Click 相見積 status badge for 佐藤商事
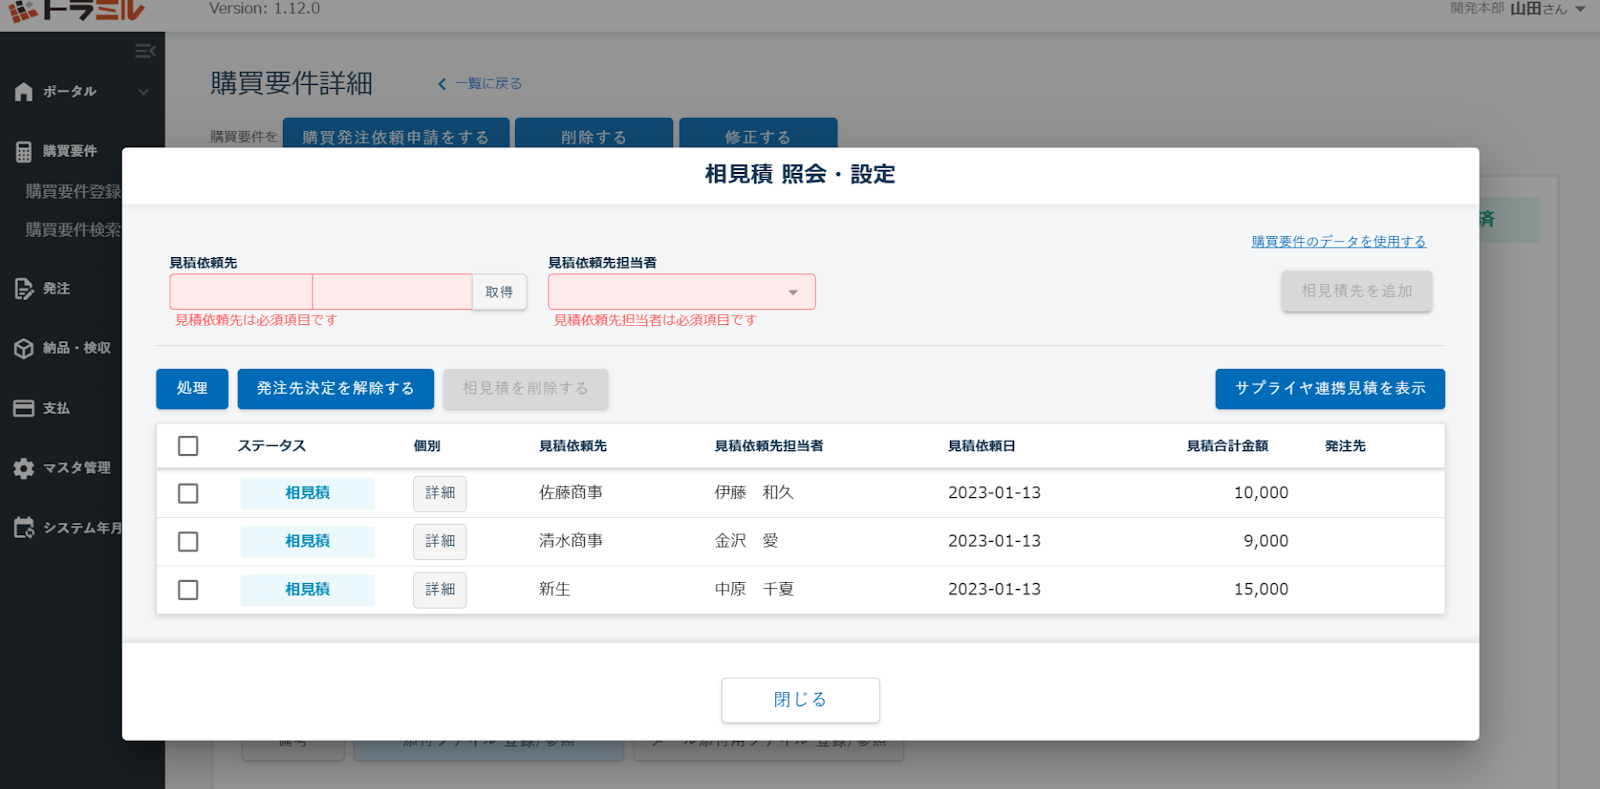The width and height of the screenshot is (1600, 789). point(307,493)
